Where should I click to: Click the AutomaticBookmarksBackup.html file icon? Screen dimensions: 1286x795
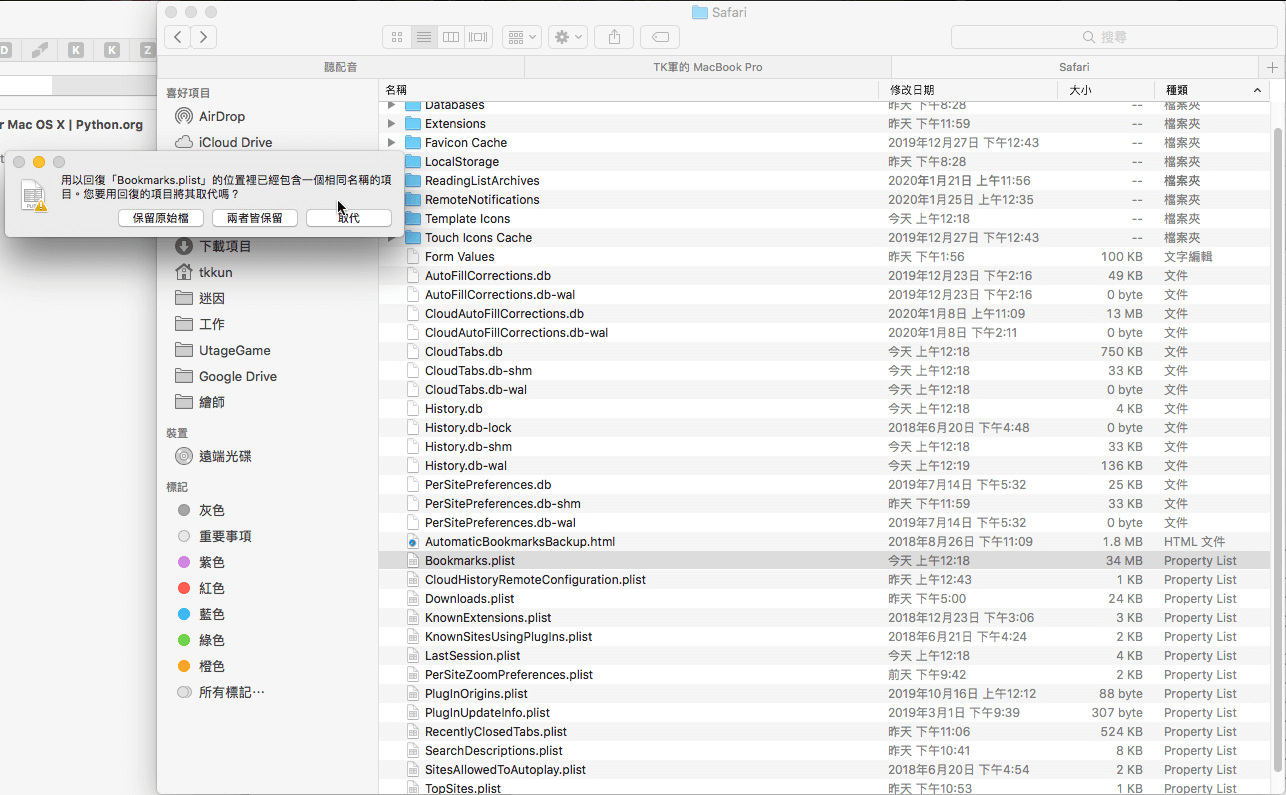[412, 542]
